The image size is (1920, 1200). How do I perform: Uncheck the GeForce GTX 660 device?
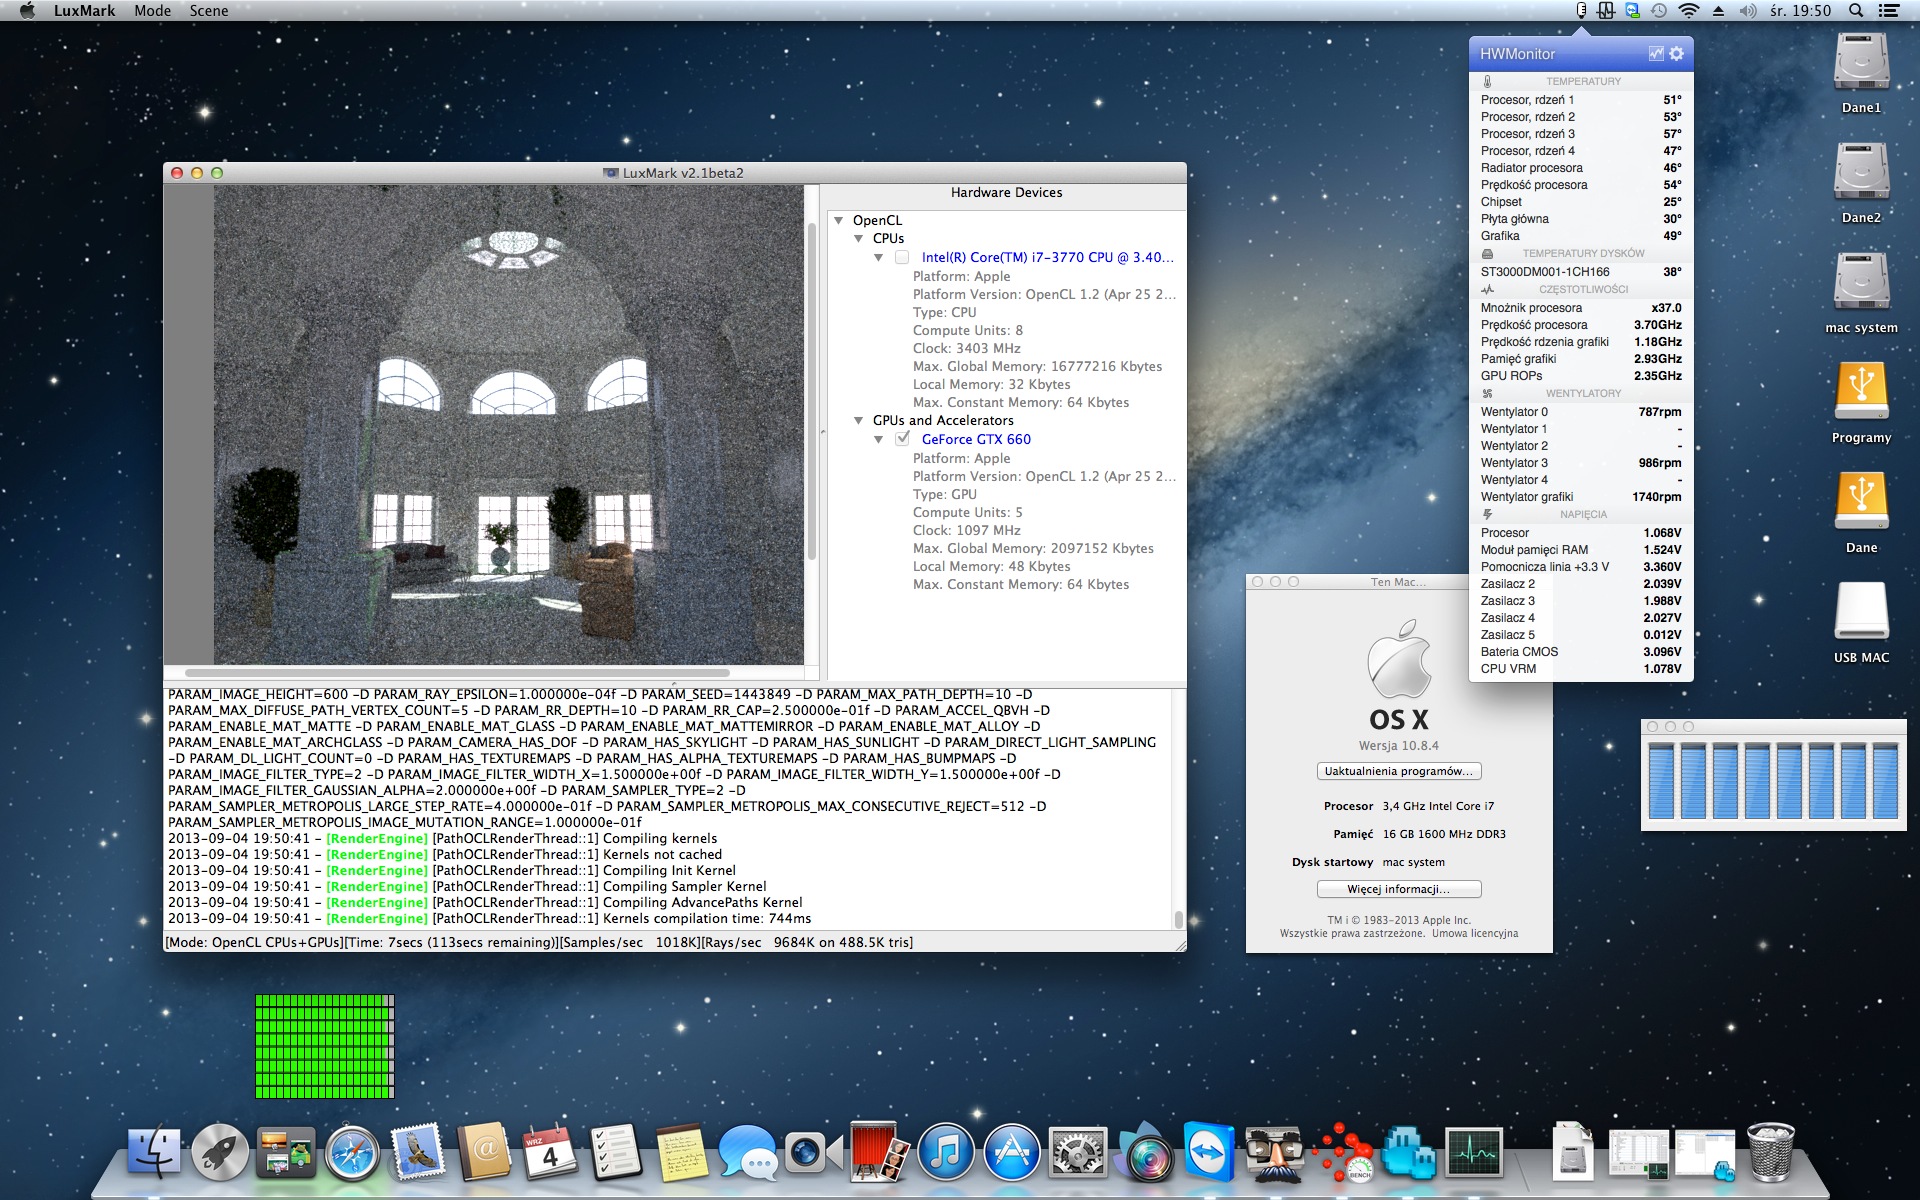(902, 439)
